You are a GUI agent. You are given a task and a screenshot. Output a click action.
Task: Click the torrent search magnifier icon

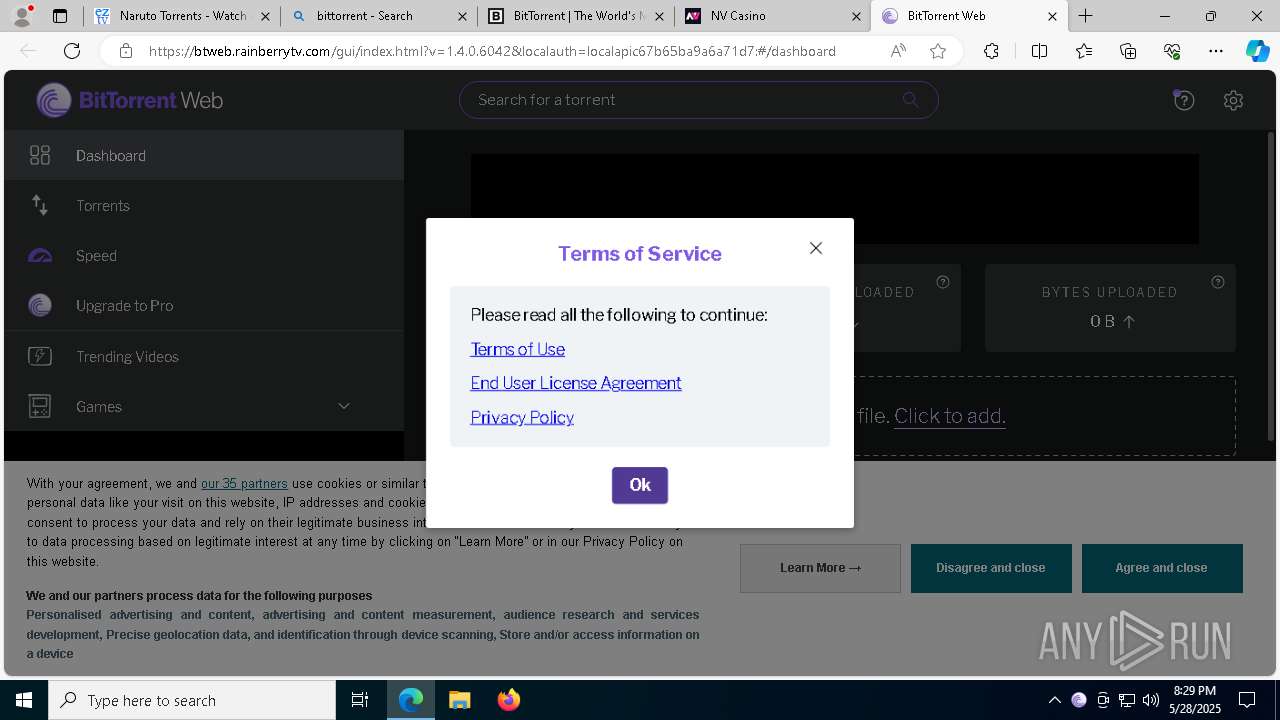910,99
